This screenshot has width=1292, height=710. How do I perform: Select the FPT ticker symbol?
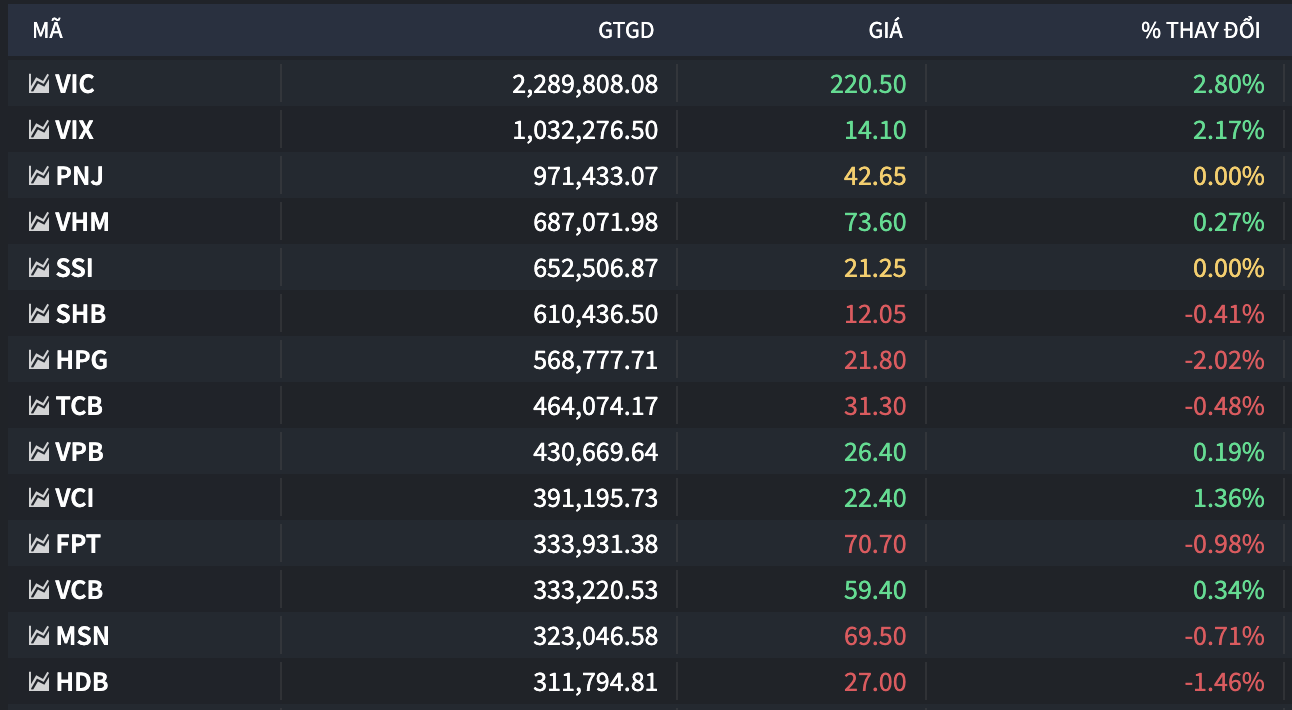coord(79,544)
